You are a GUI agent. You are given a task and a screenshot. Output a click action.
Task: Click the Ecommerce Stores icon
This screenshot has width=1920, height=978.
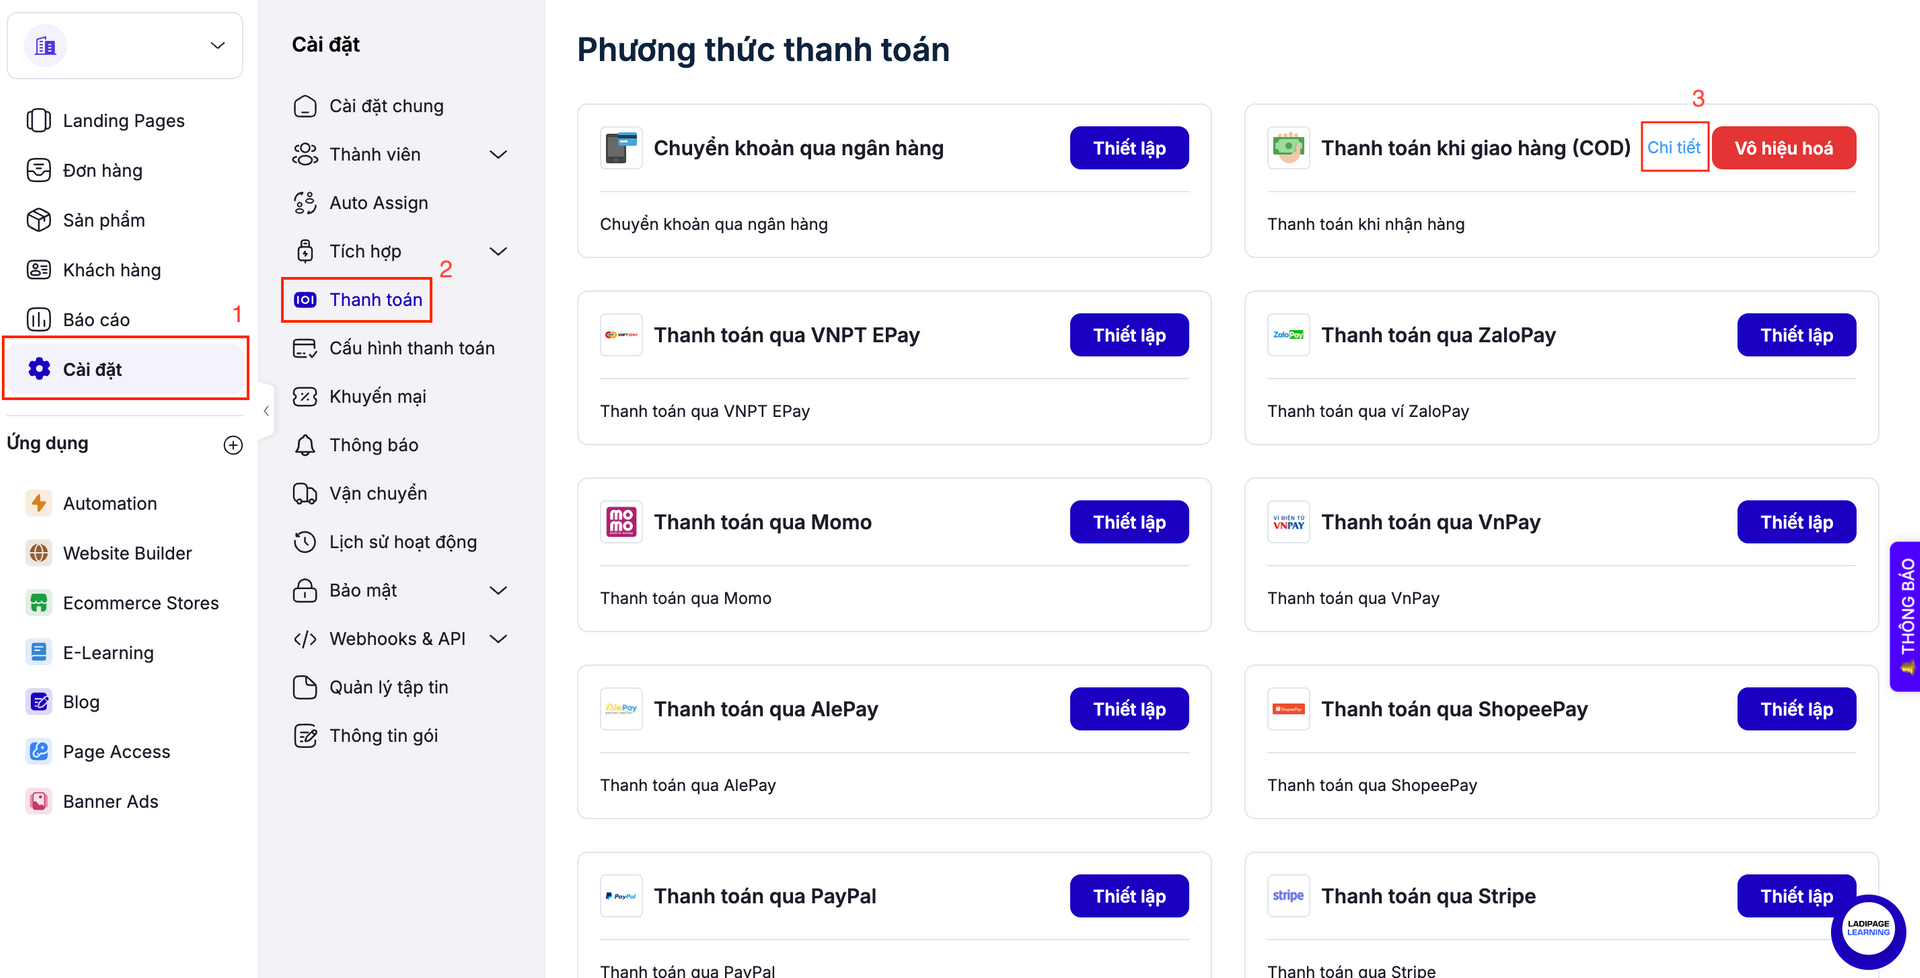[x=39, y=603]
